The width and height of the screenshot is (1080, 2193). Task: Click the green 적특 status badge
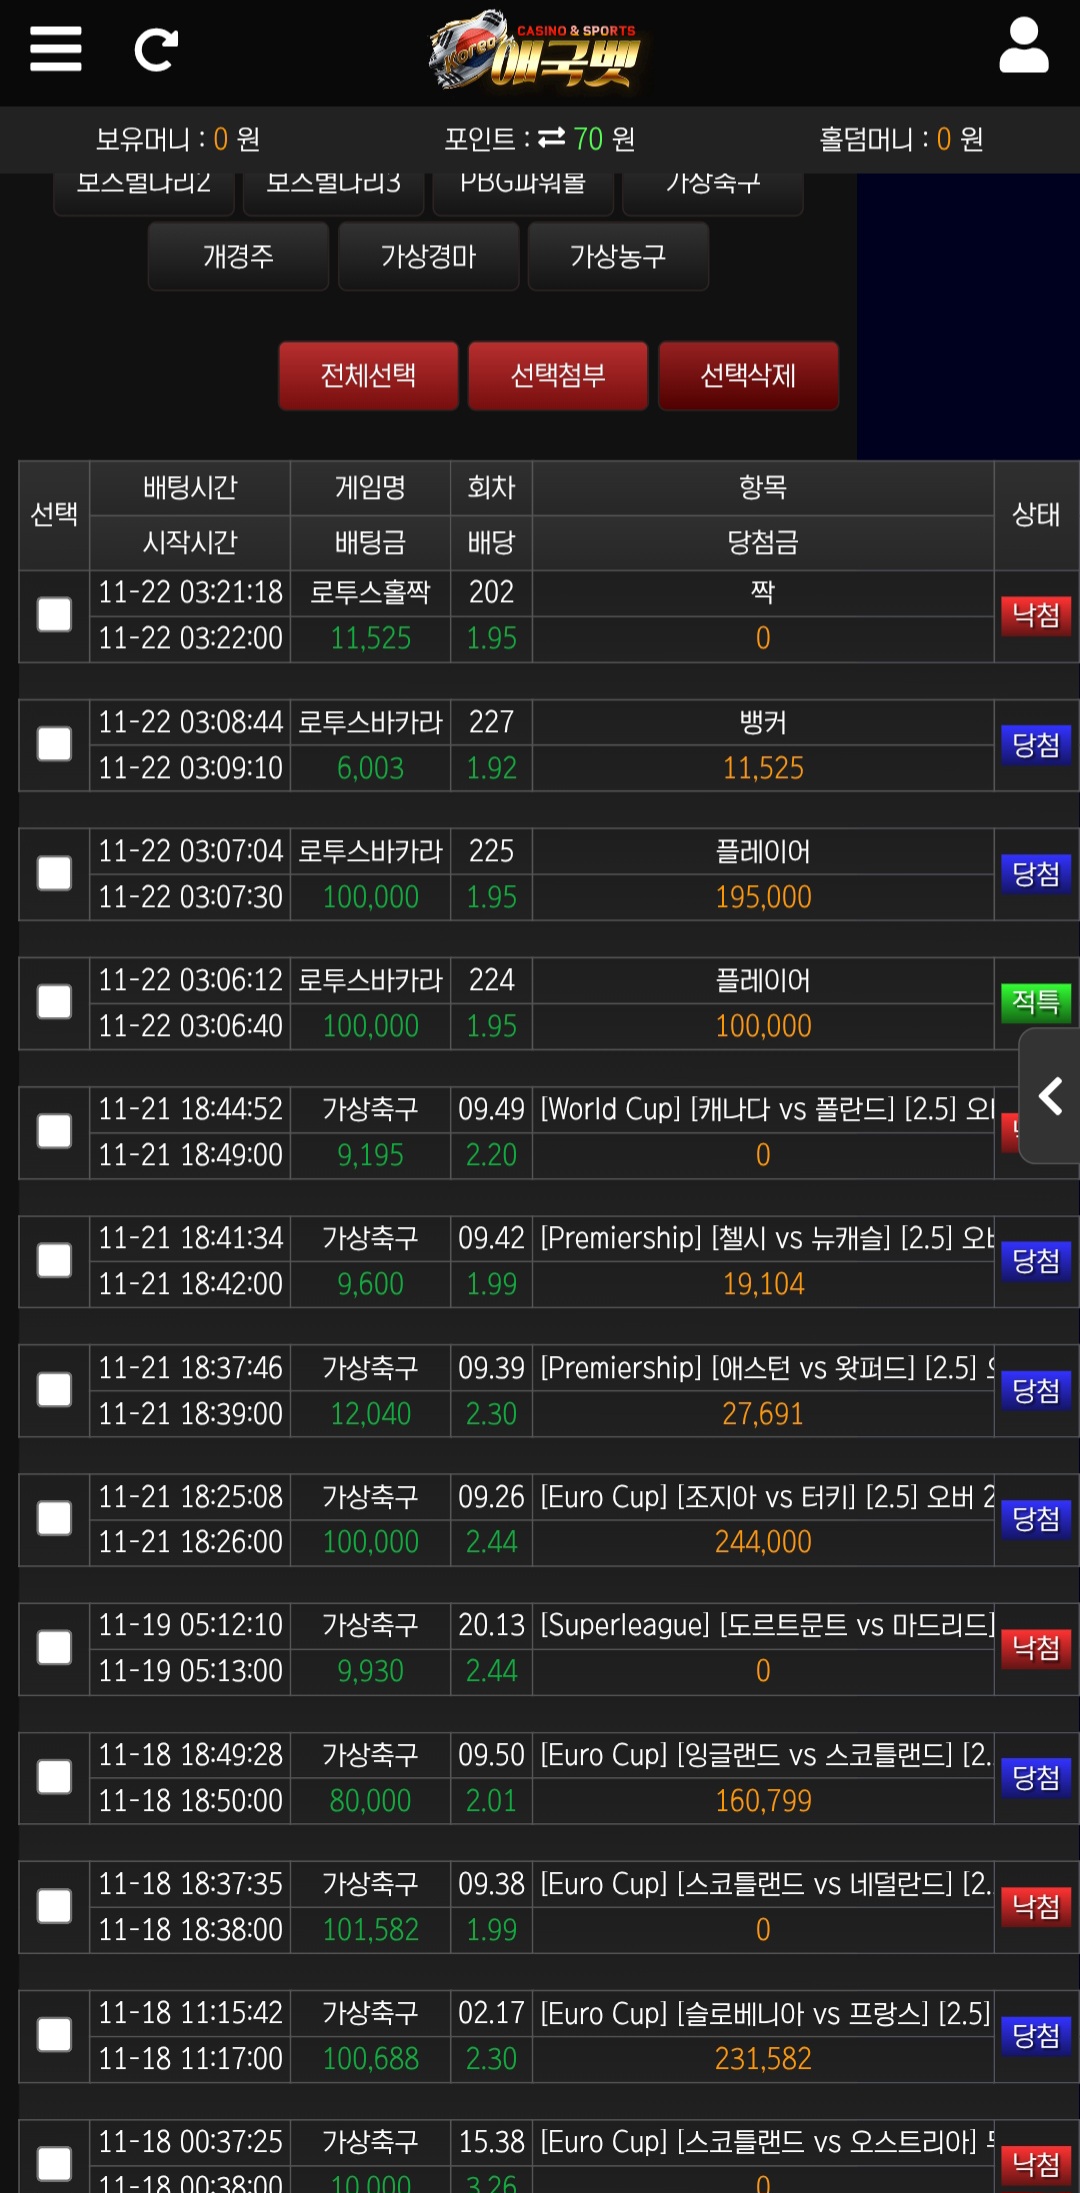tap(1035, 1002)
